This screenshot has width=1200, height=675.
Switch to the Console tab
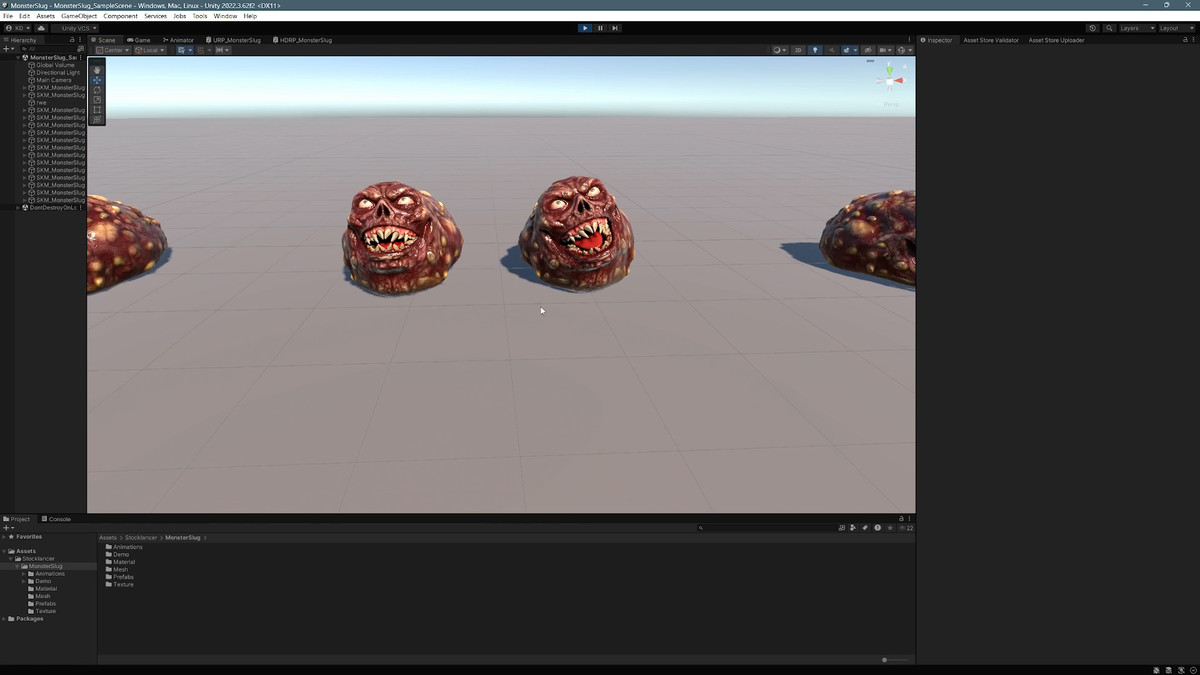click(56, 519)
